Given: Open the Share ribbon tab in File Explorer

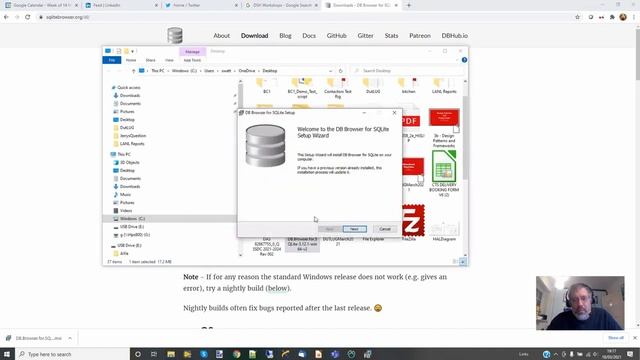Looking at the screenshot, I should click(150, 60).
